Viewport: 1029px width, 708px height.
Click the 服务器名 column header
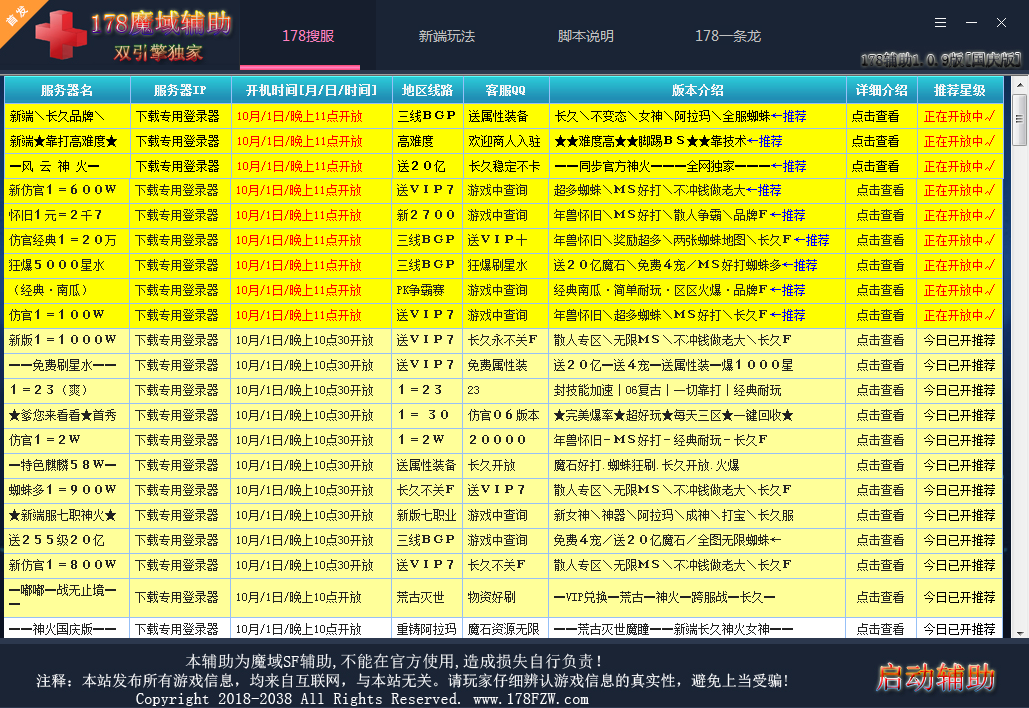pos(66,89)
